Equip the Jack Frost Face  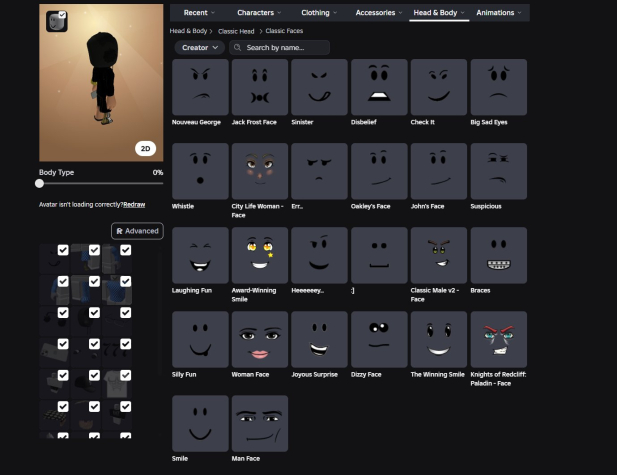[x=259, y=87]
